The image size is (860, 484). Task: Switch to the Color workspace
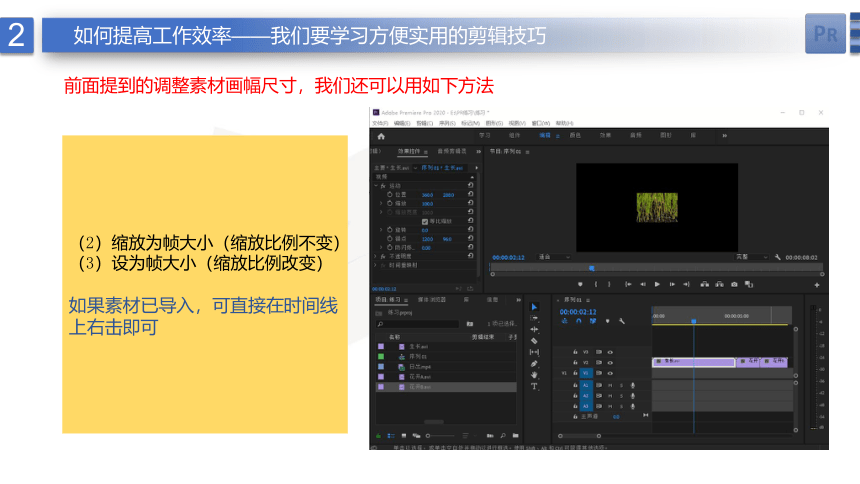[x=575, y=136]
